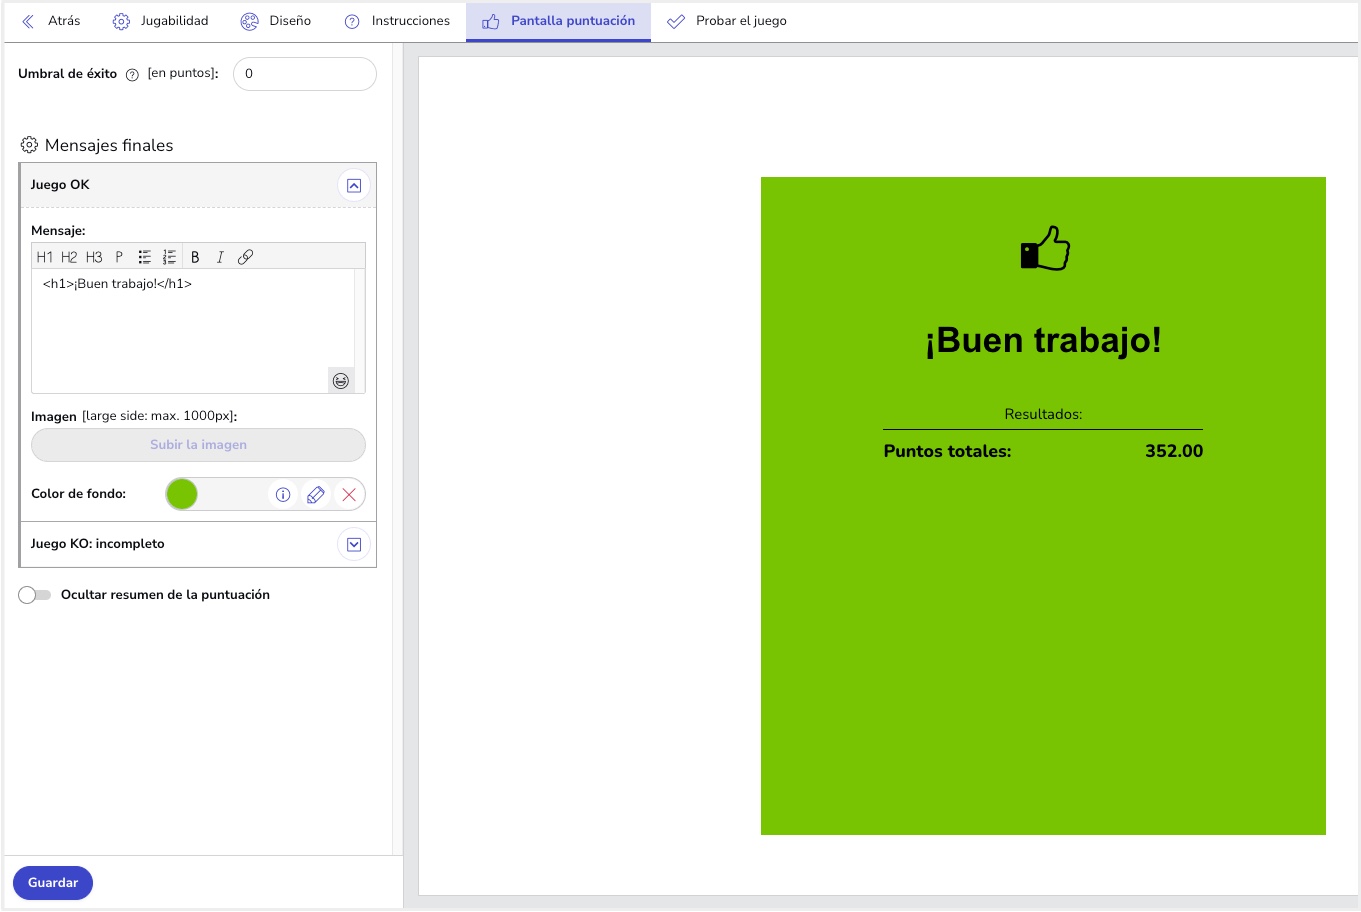Enable Ocultar resumen de la puntuación switch
Viewport: 1361px width, 912px height.
(x=35, y=595)
